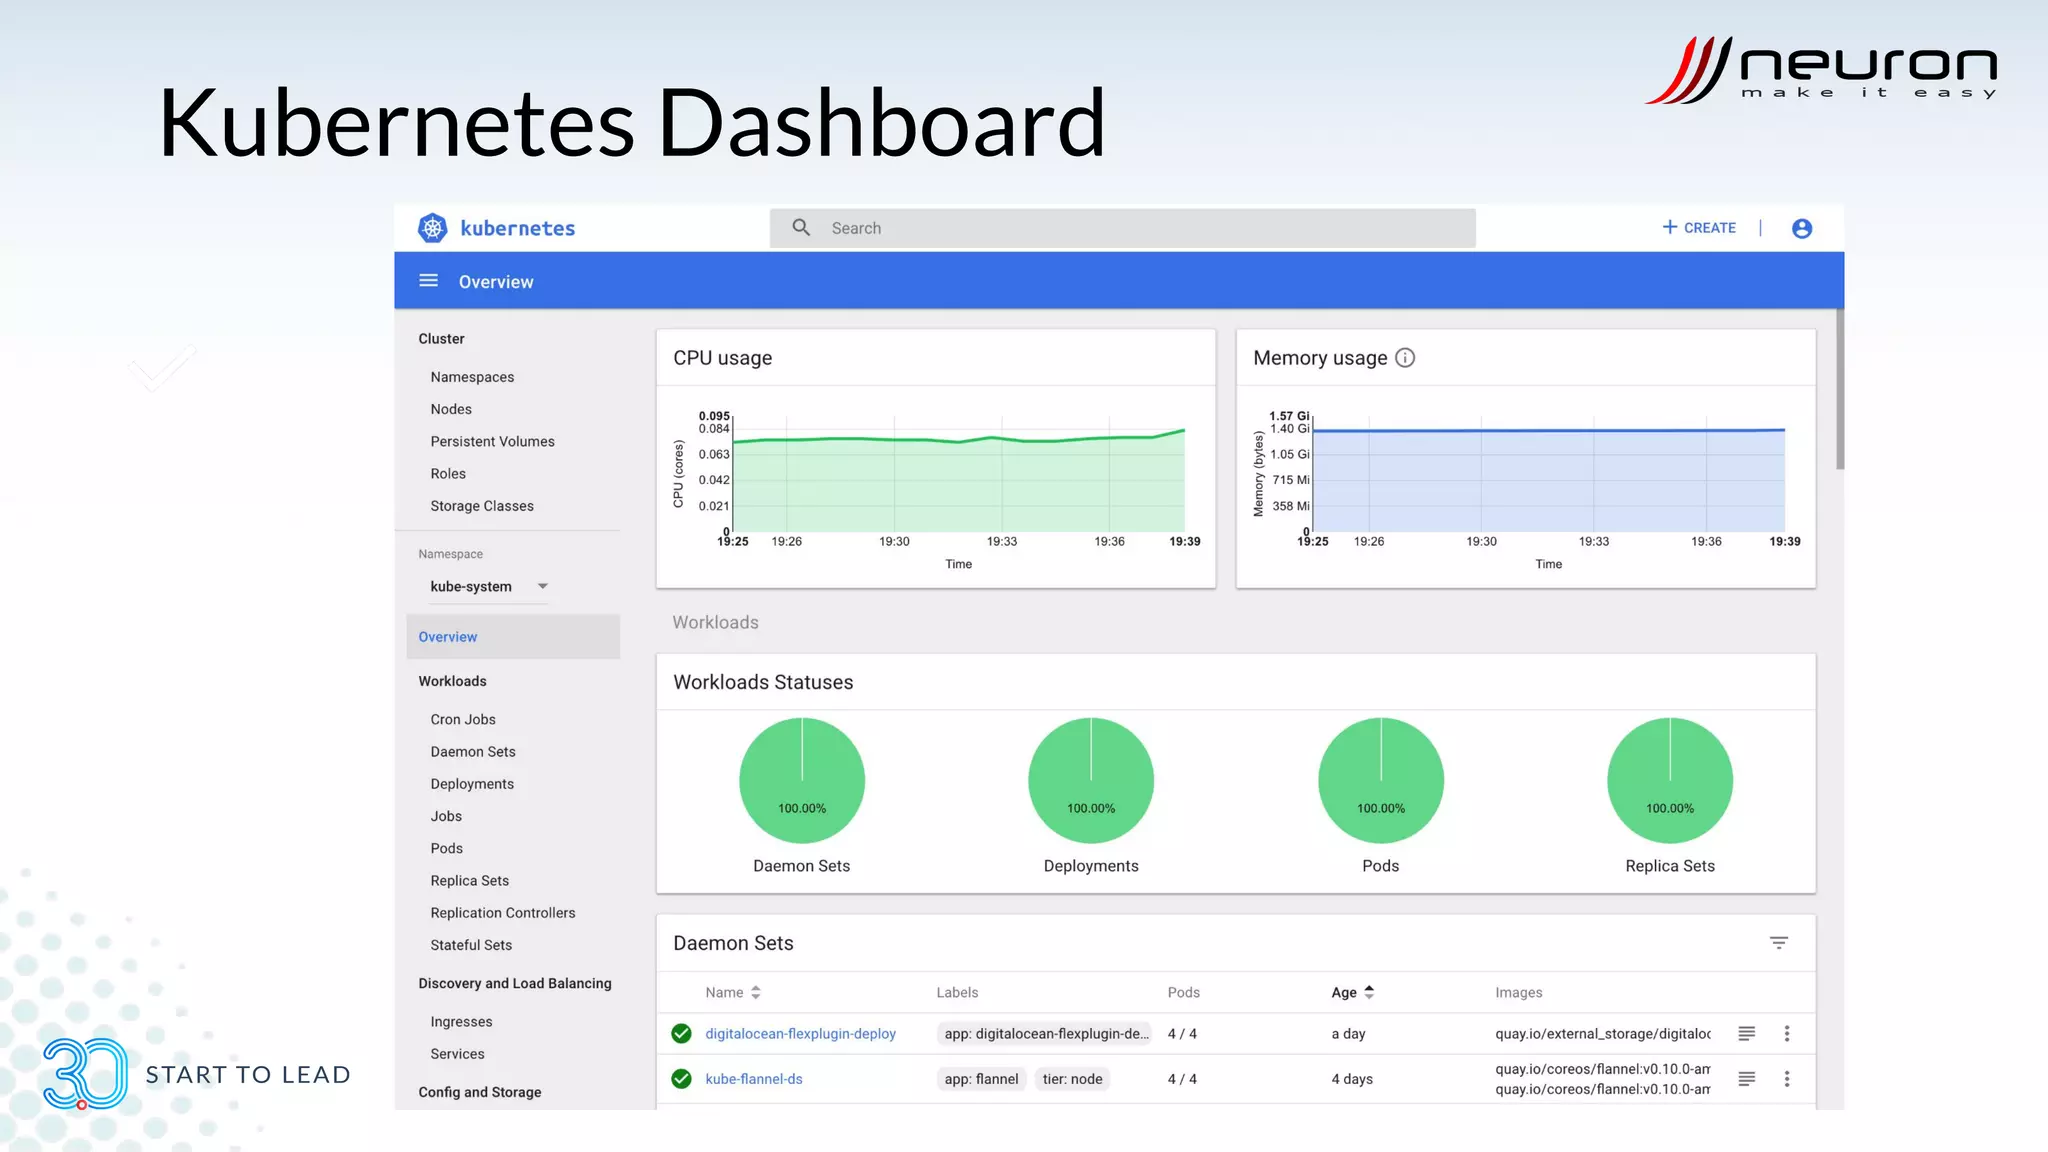Click the 'tier: node' label chip

pyautogui.click(x=1072, y=1079)
